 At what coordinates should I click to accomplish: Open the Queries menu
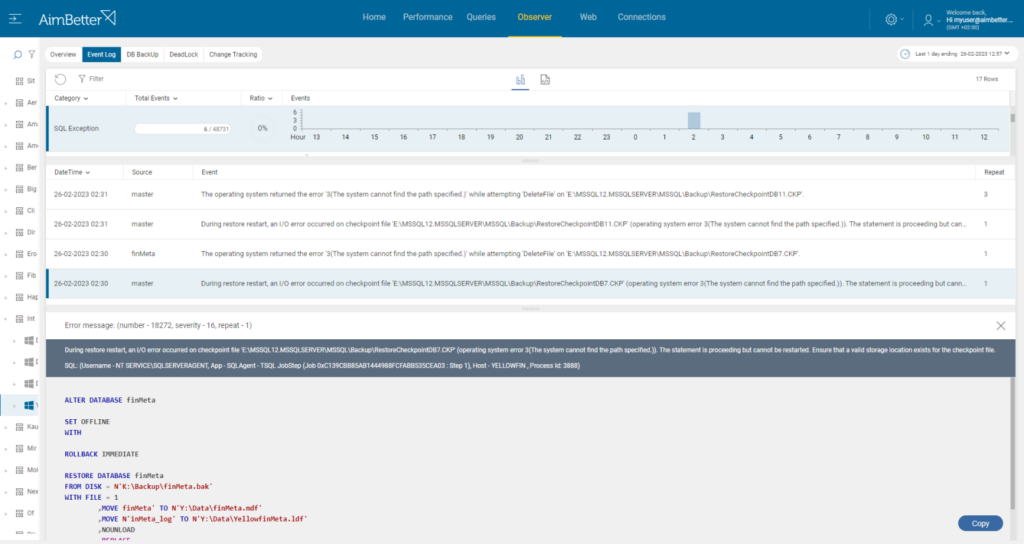481,18
